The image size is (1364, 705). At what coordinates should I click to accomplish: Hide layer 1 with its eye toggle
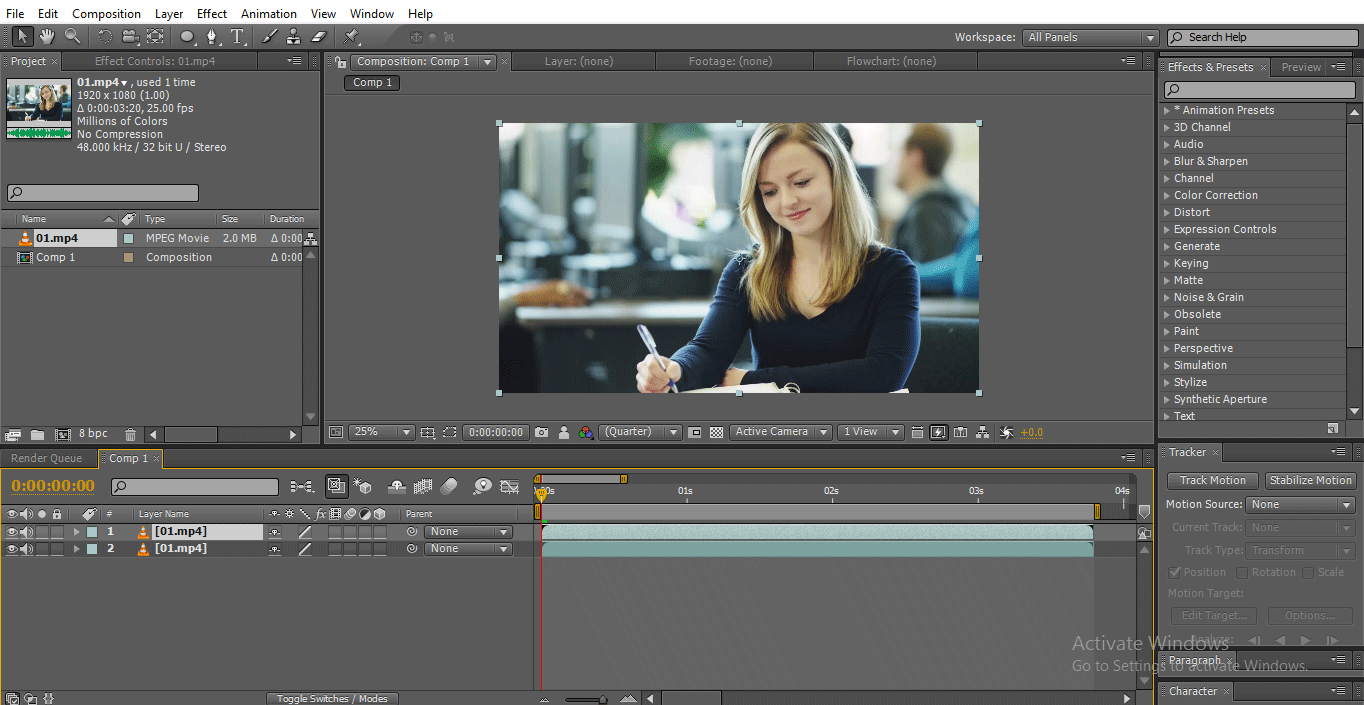11,531
